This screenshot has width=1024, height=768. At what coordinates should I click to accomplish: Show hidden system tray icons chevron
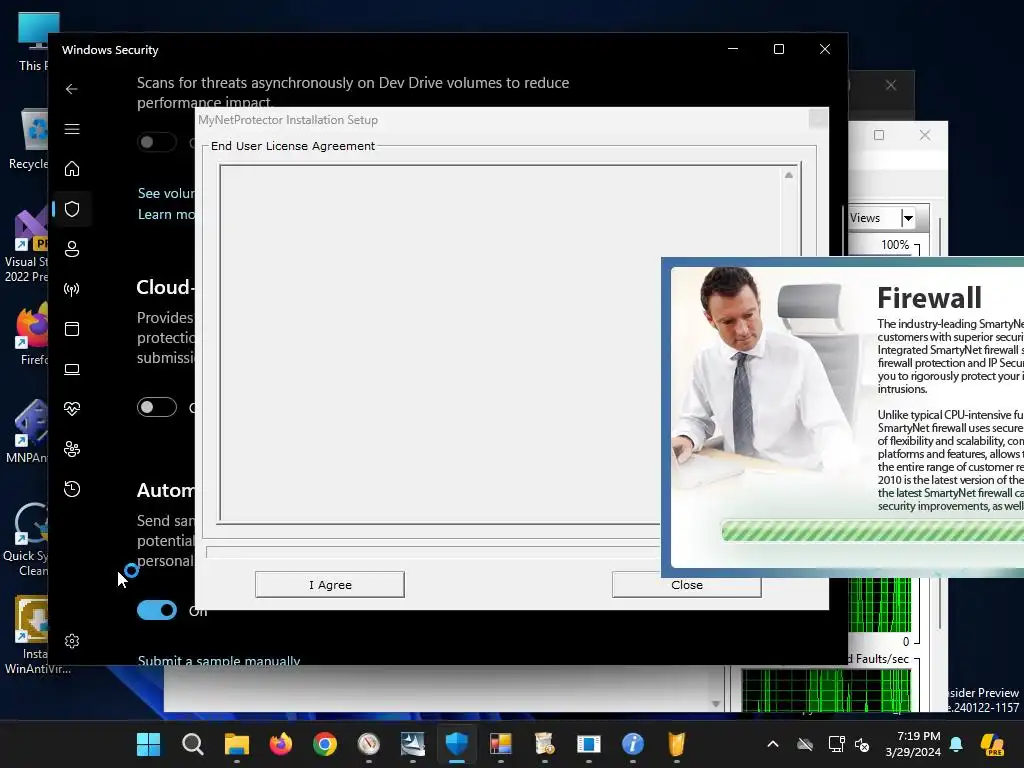coord(773,744)
